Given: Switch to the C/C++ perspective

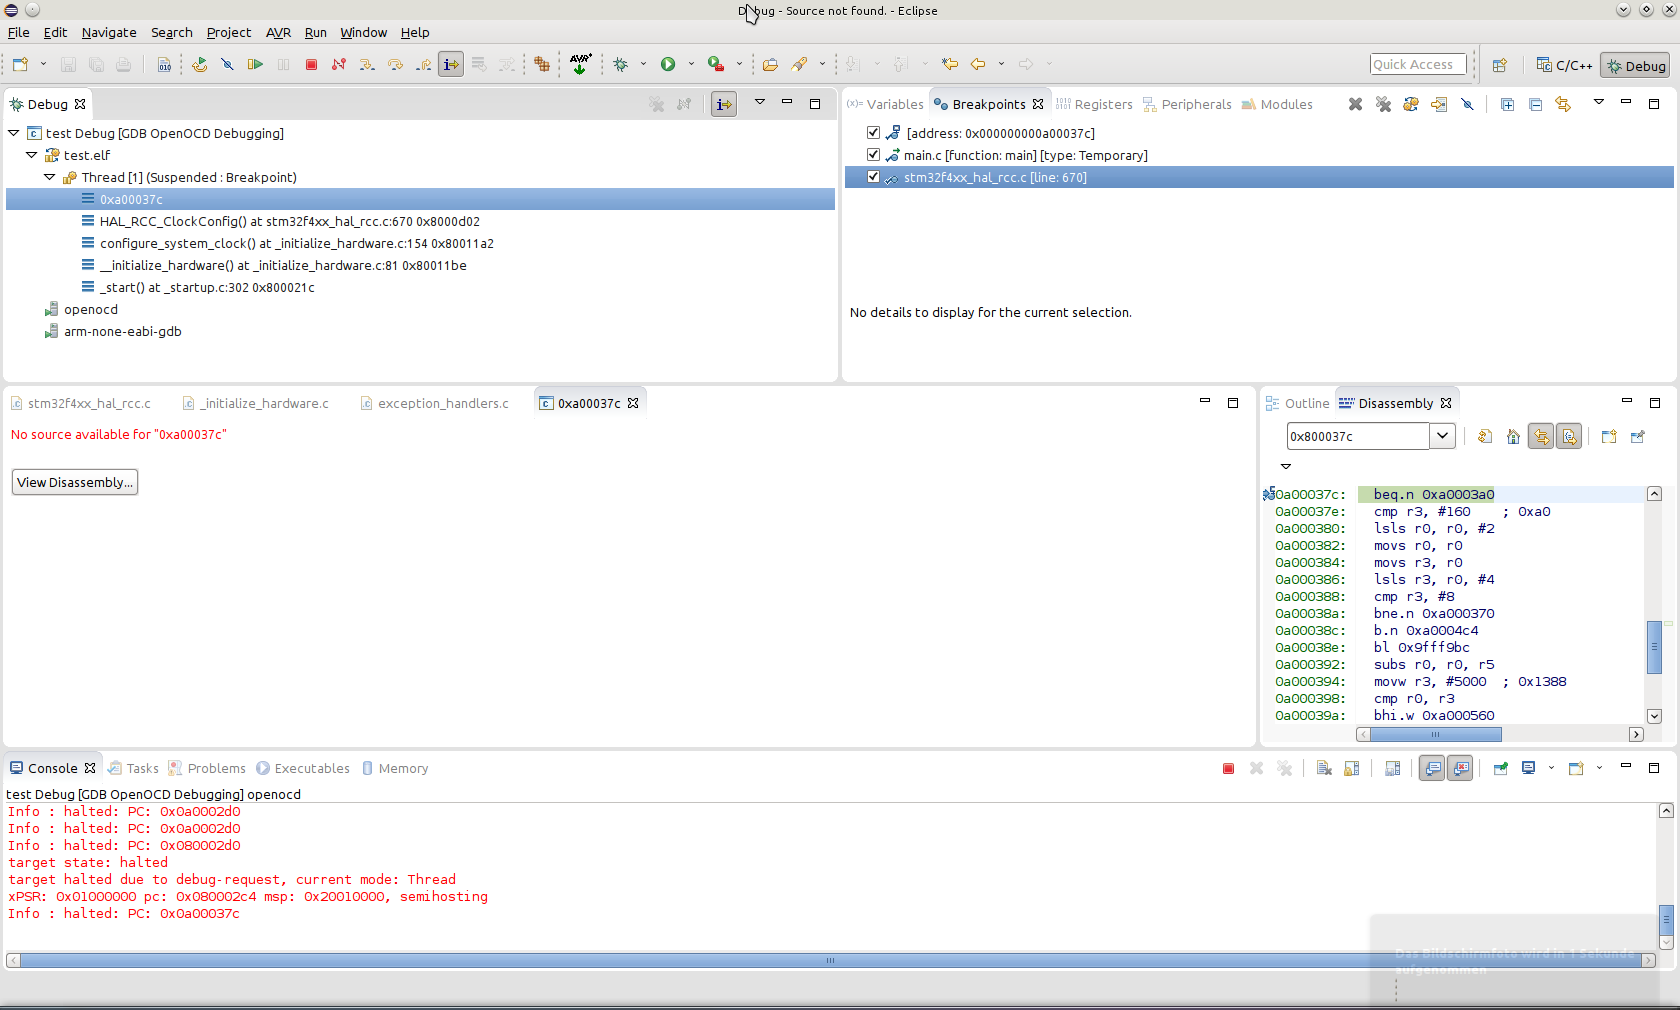Looking at the screenshot, I should 1564,65.
